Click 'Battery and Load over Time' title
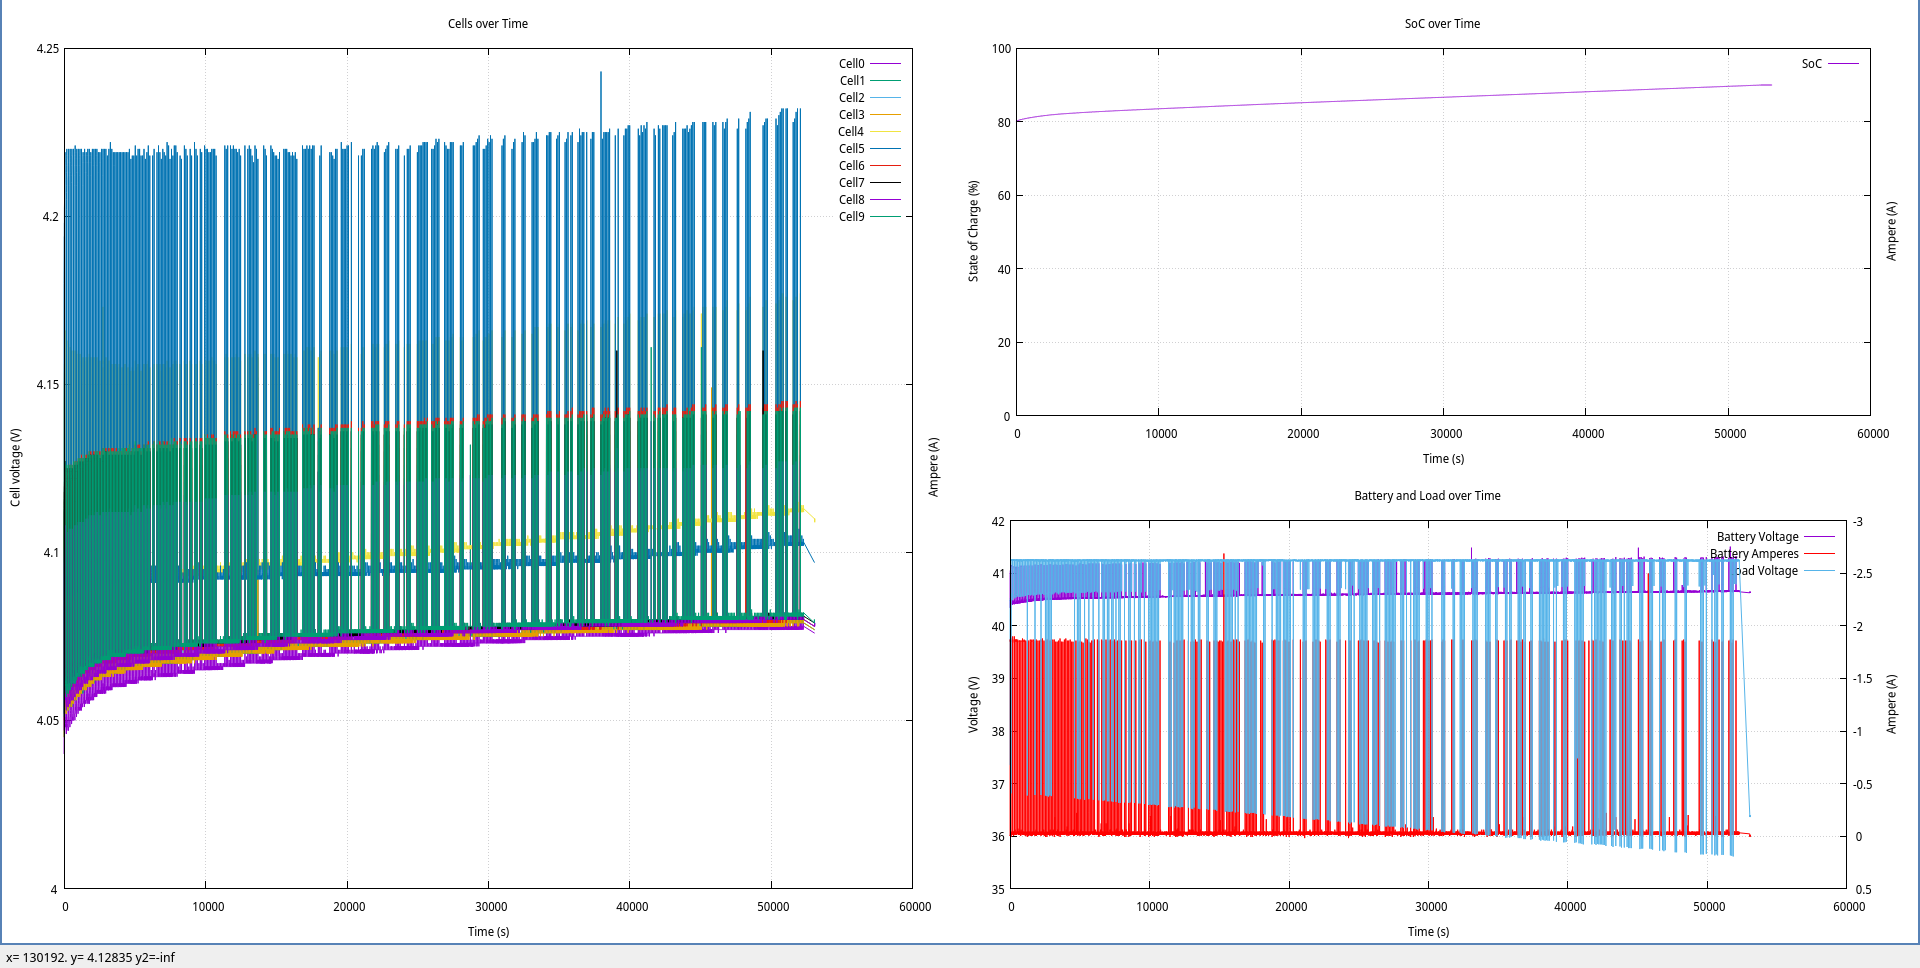This screenshot has height=968, width=1920. (x=1427, y=496)
